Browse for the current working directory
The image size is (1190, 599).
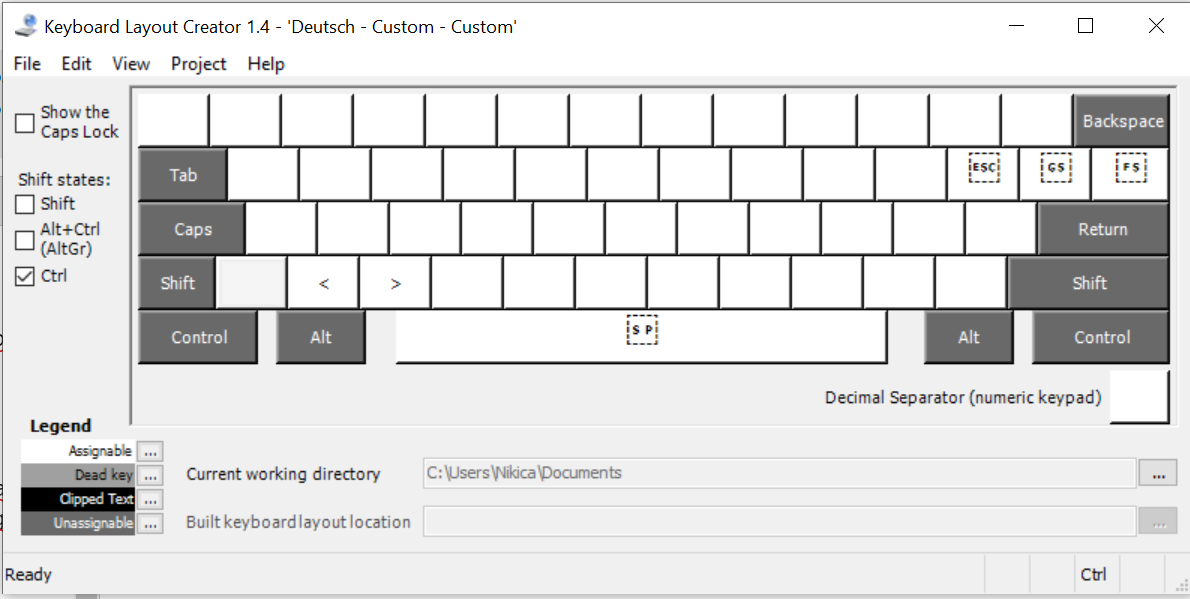coord(1157,474)
